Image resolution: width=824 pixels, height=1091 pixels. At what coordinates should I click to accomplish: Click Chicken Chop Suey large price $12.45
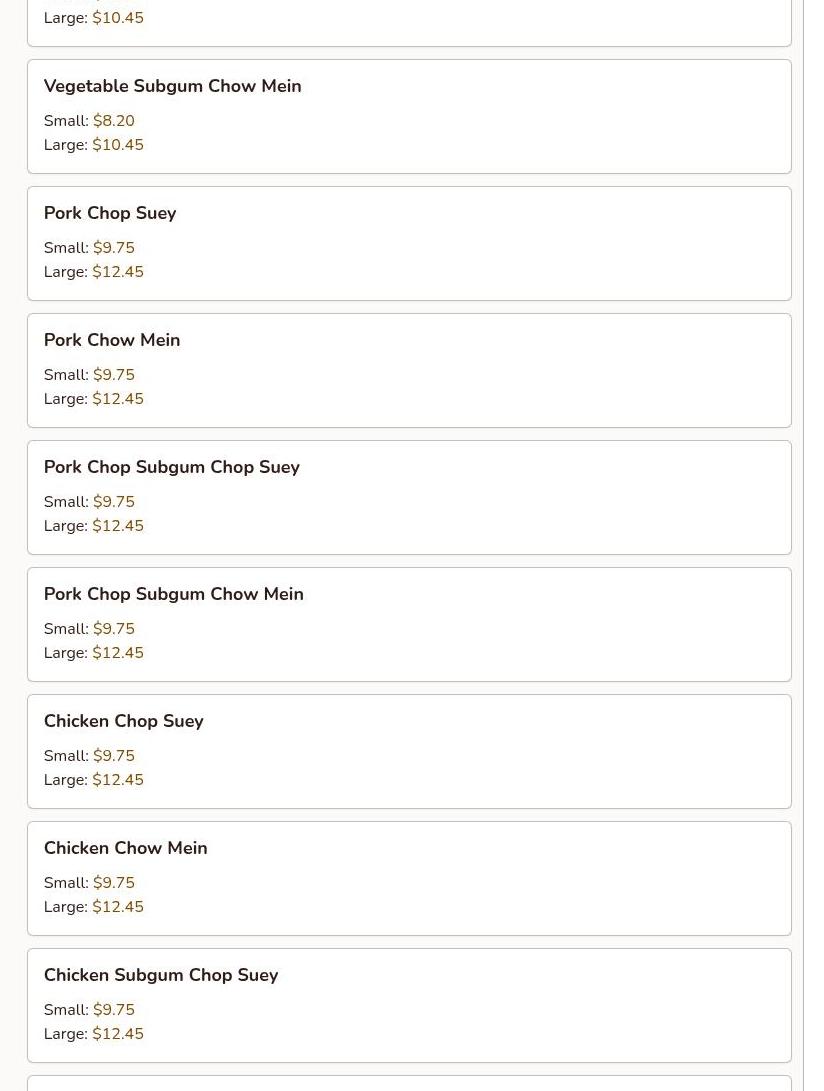(118, 780)
